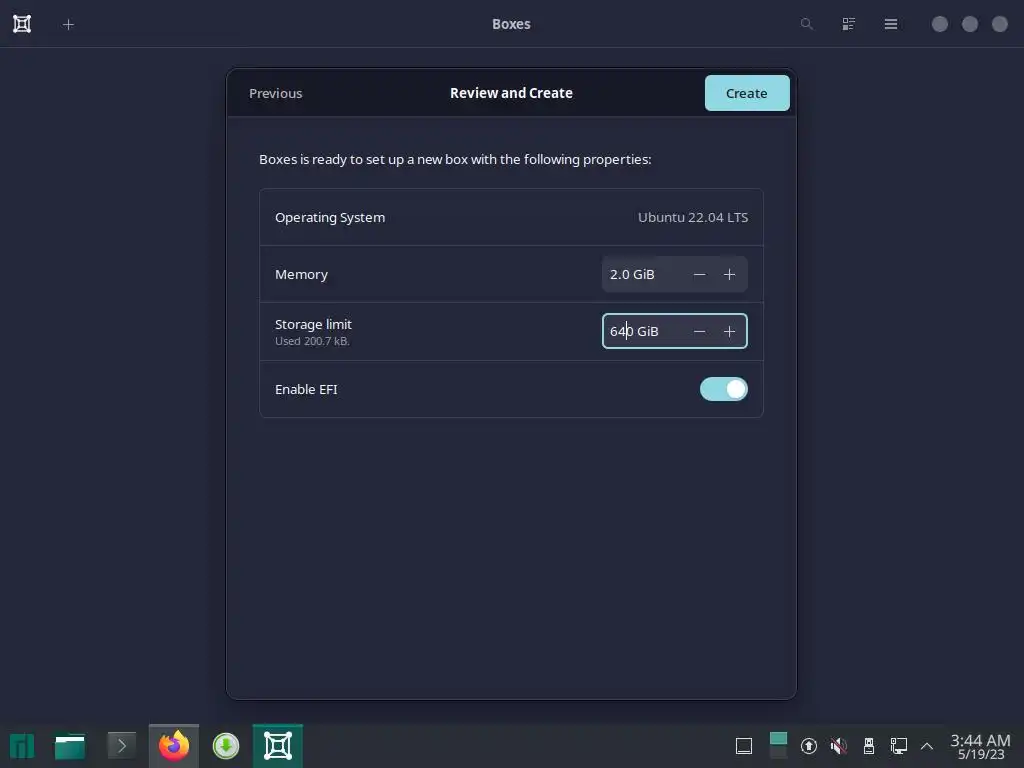Toggle the Enable EFI switch
This screenshot has width=1024, height=768.
point(724,389)
